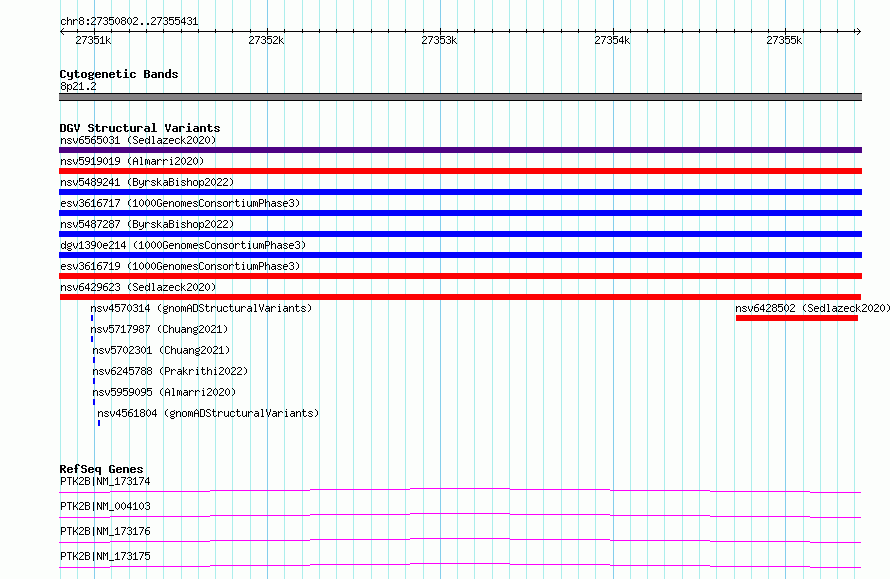Image resolution: width=890 pixels, height=579 pixels.
Task: Click the 27351k ruler position
Action: coord(93,40)
